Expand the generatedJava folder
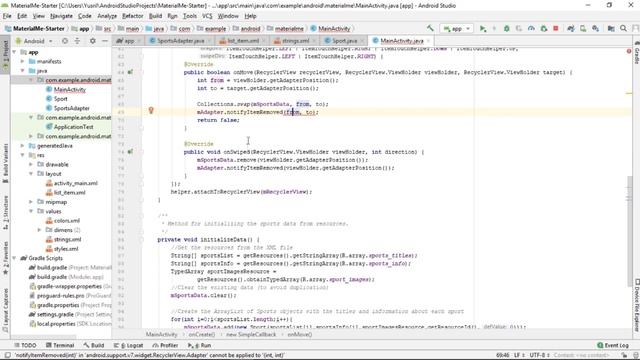The width and height of the screenshot is (640, 360). coord(22,146)
